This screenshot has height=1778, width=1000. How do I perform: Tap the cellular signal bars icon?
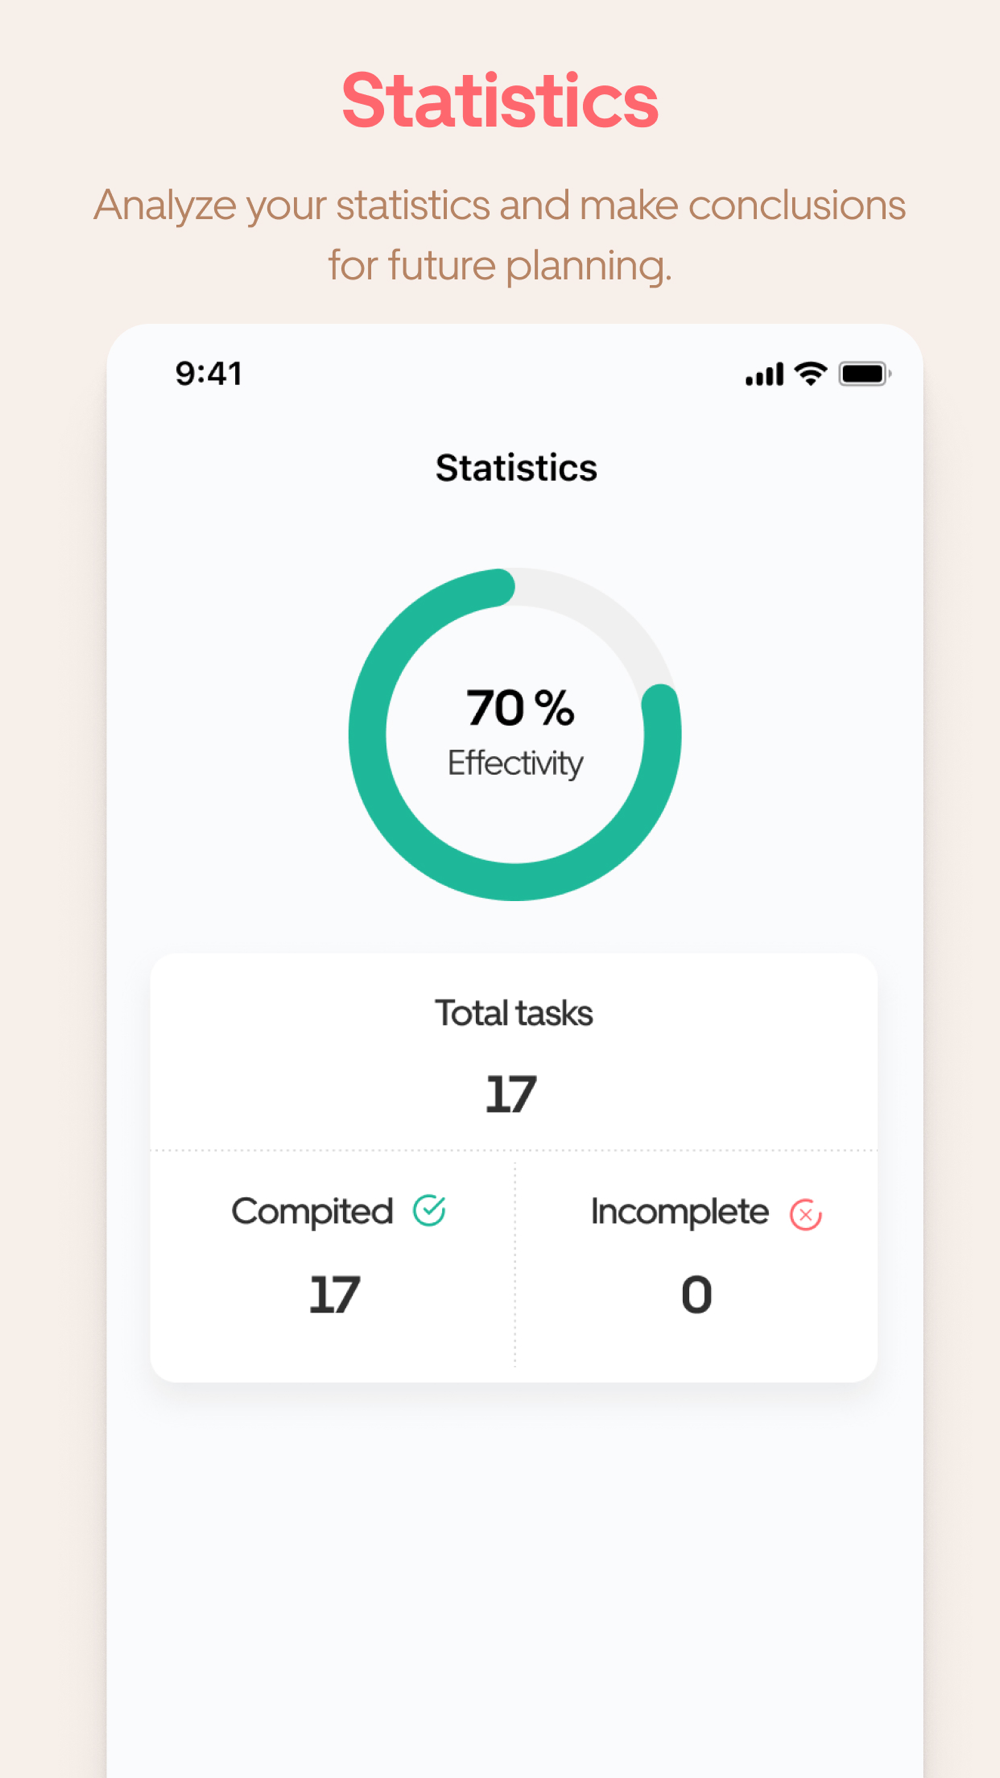pyautogui.click(x=764, y=375)
